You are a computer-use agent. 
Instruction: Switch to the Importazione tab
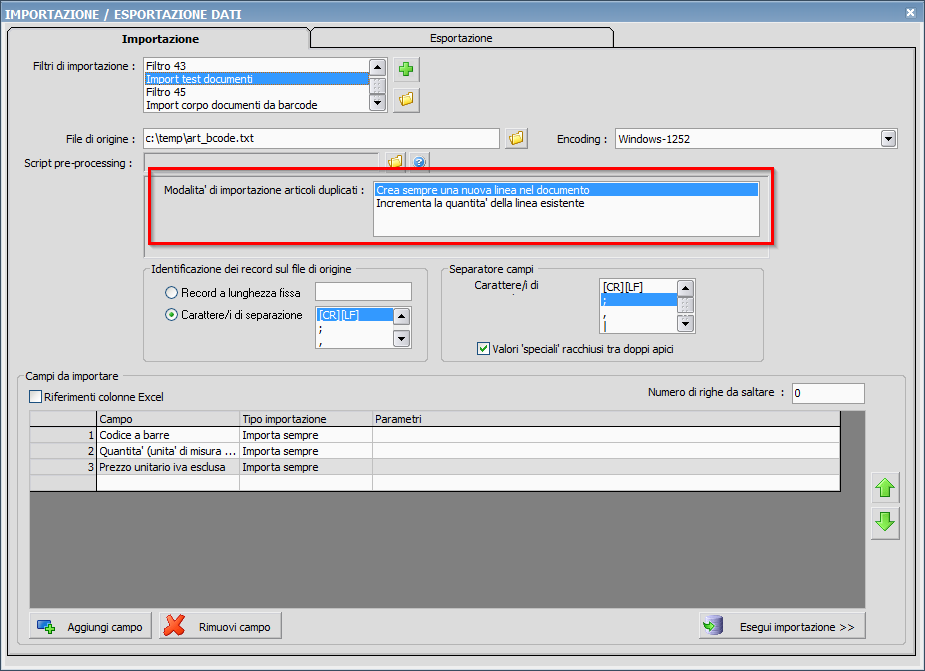click(x=160, y=39)
